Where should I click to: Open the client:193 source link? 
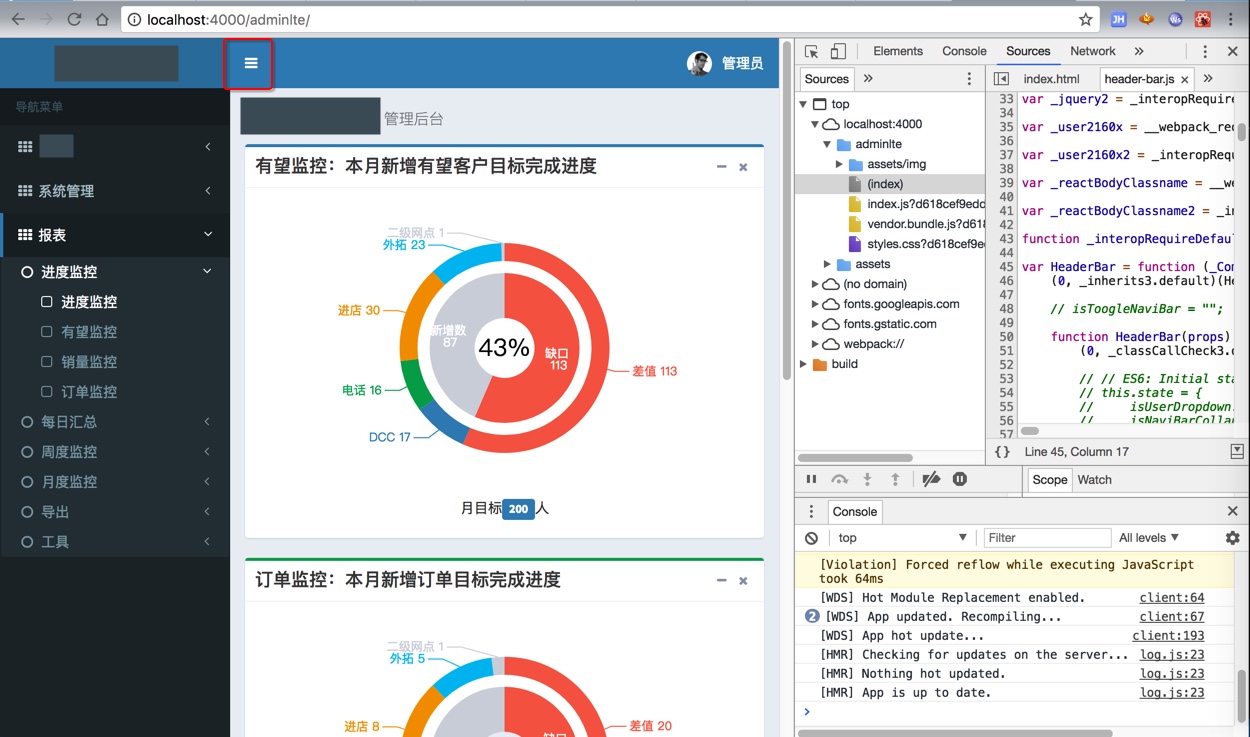[1168, 636]
